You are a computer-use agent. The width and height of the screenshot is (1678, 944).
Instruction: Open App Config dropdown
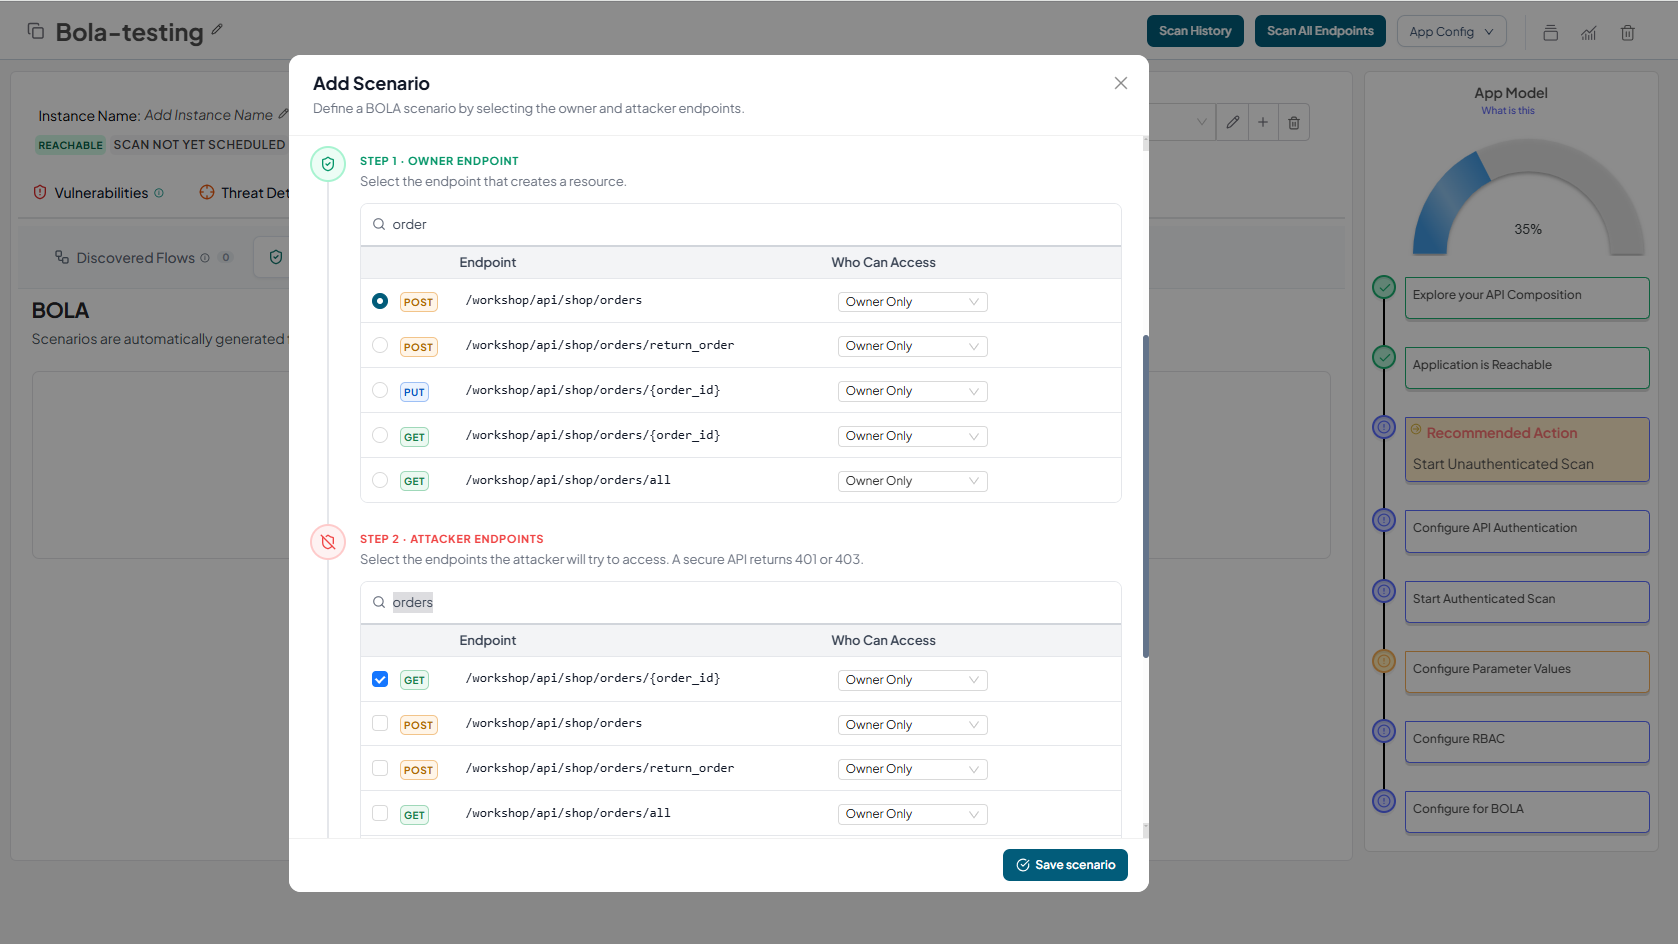tap(1451, 31)
